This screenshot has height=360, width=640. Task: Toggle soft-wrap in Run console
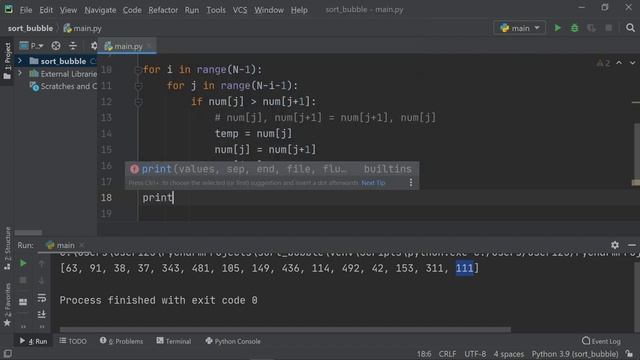pos(42,298)
